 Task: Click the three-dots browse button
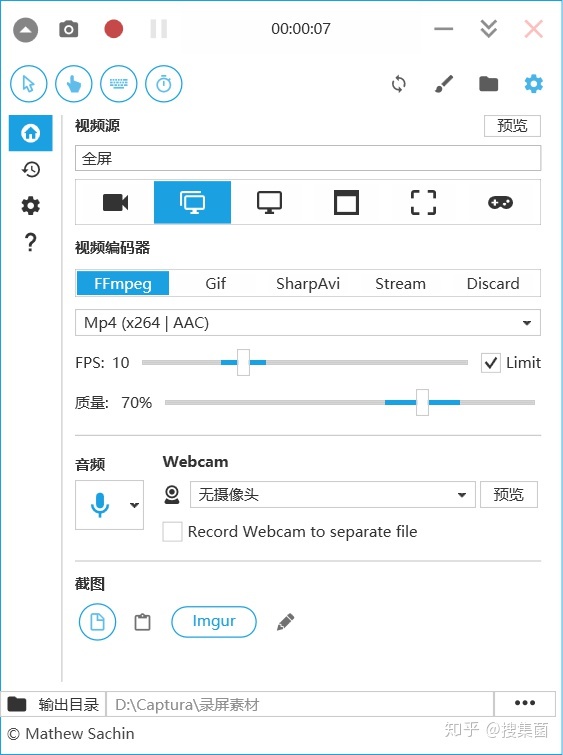(x=525, y=703)
